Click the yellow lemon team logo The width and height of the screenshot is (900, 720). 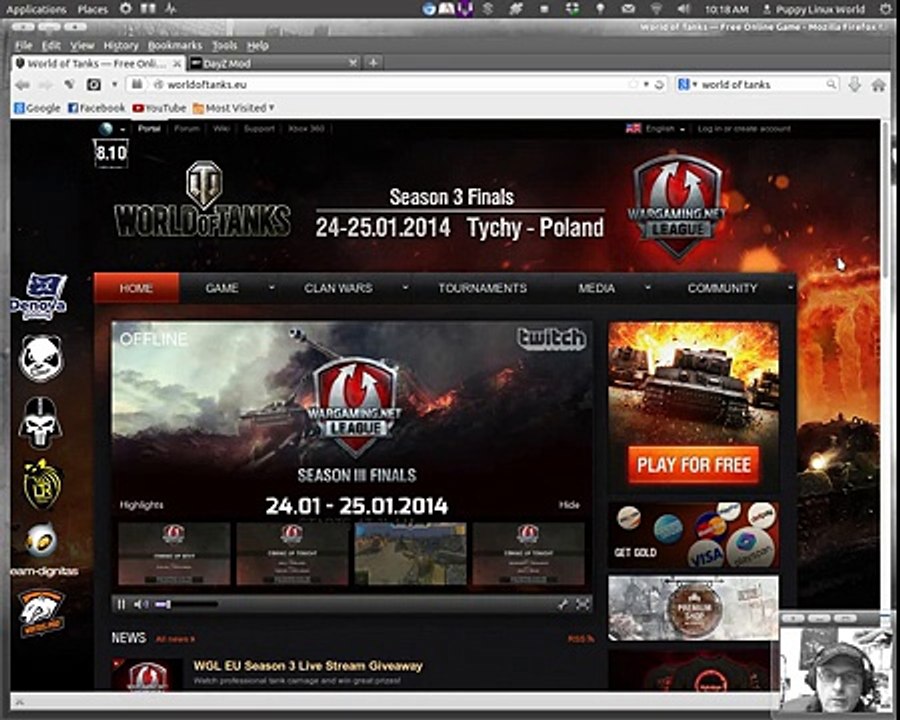pos(41,485)
